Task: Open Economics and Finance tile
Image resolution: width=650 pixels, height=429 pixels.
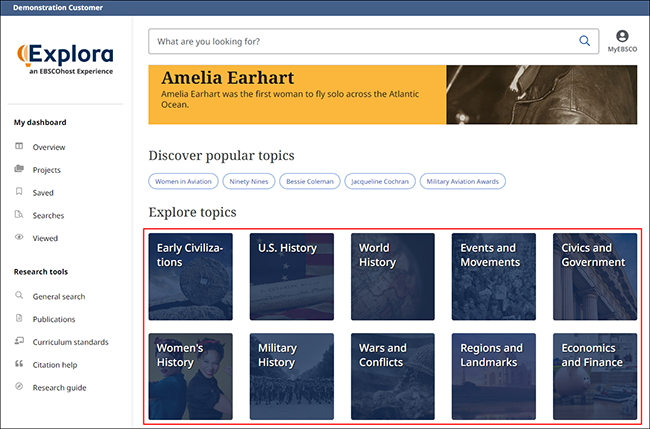Action: (595, 376)
